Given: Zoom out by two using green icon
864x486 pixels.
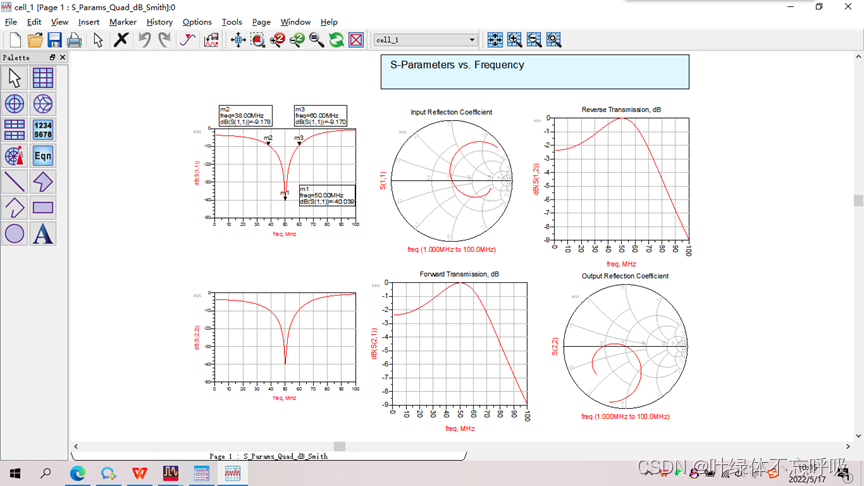Looking at the screenshot, I should (297, 40).
